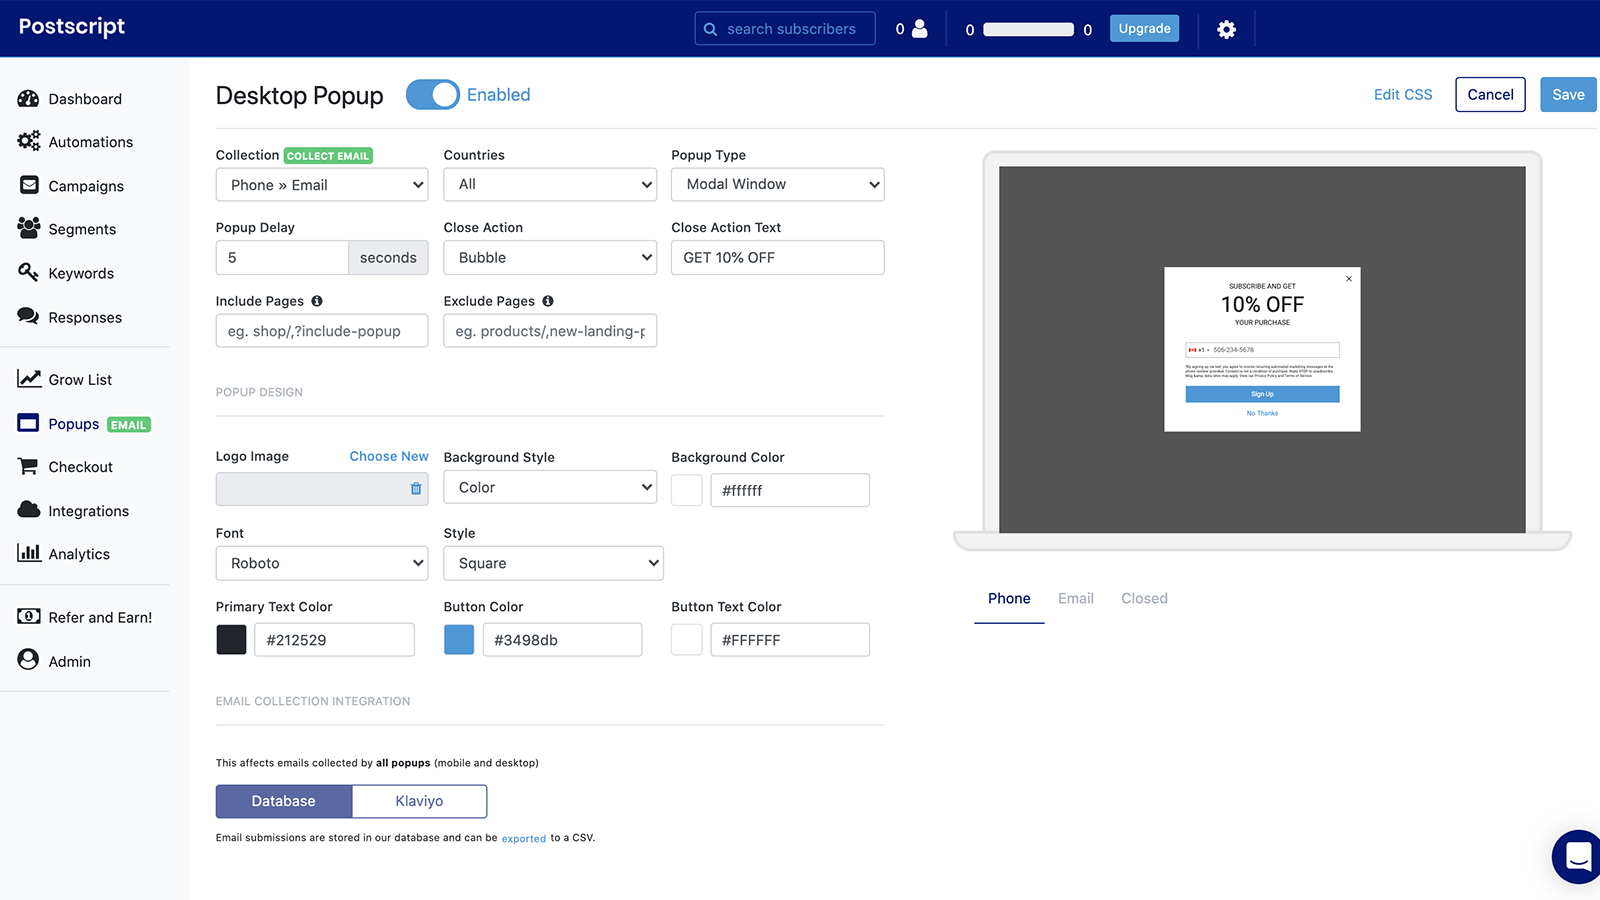Keep Database selected for email collection
Viewport: 1600px width, 900px height.
click(283, 801)
